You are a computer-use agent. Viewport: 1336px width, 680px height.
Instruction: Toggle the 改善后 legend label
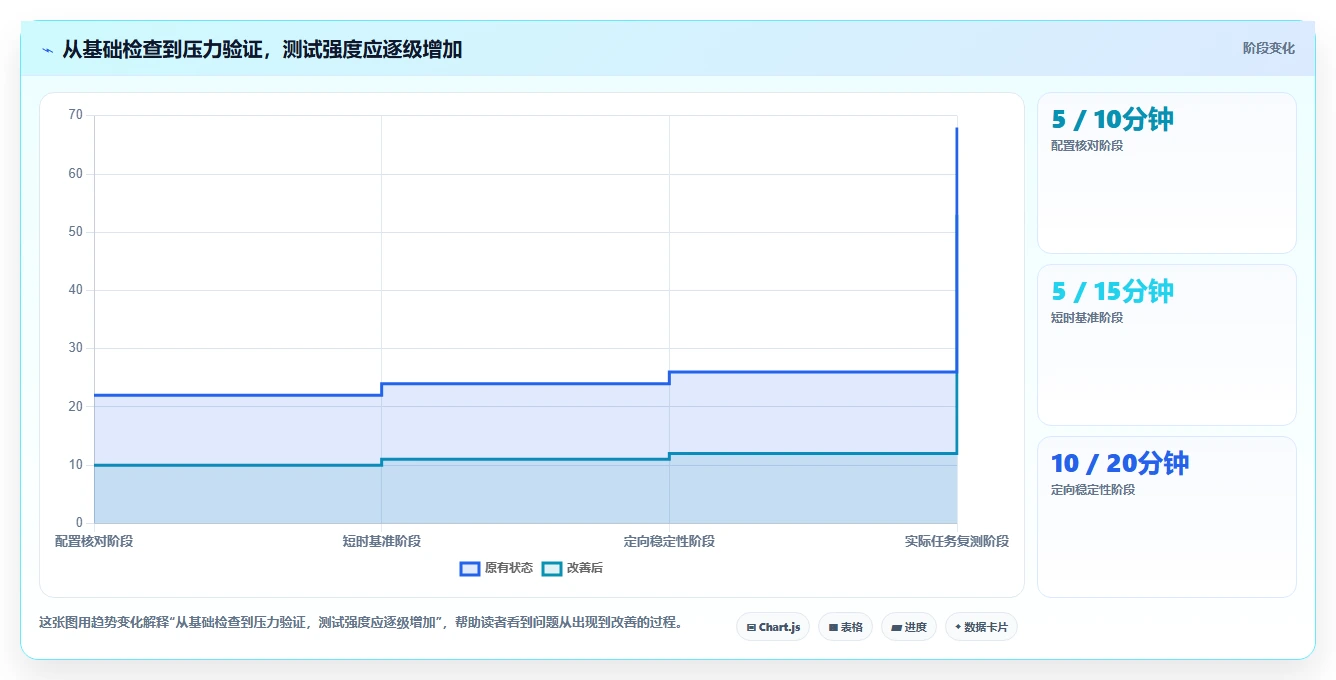tap(585, 568)
